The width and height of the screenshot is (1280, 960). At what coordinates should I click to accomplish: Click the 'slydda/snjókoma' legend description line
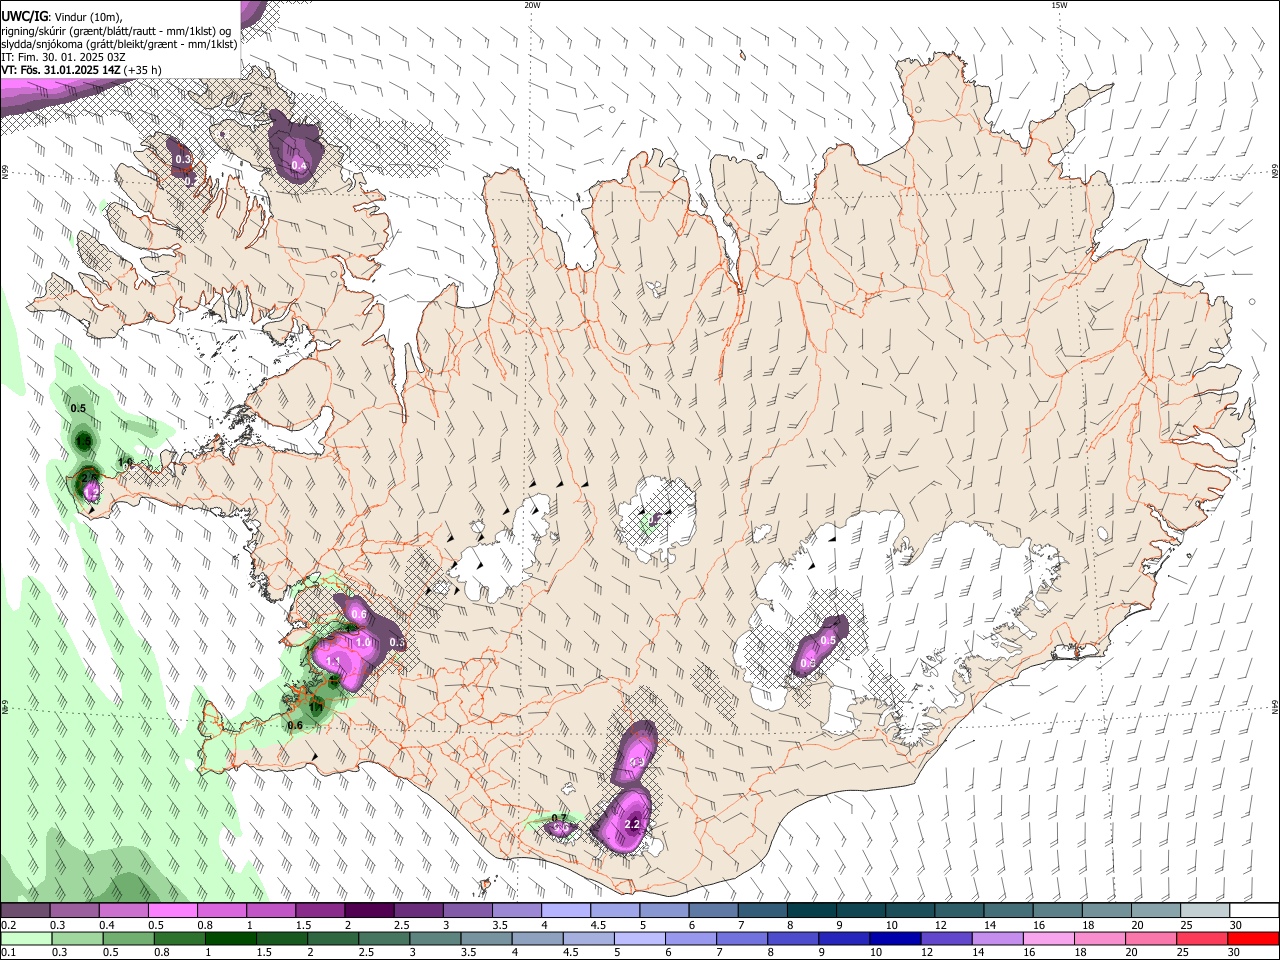(x=119, y=44)
